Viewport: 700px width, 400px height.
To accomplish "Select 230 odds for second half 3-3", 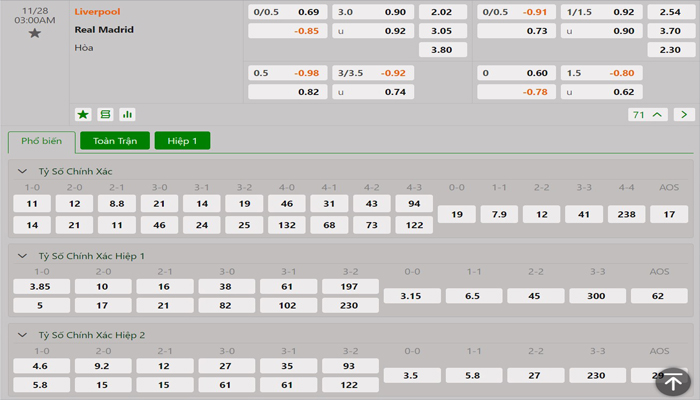I will tap(597, 375).
